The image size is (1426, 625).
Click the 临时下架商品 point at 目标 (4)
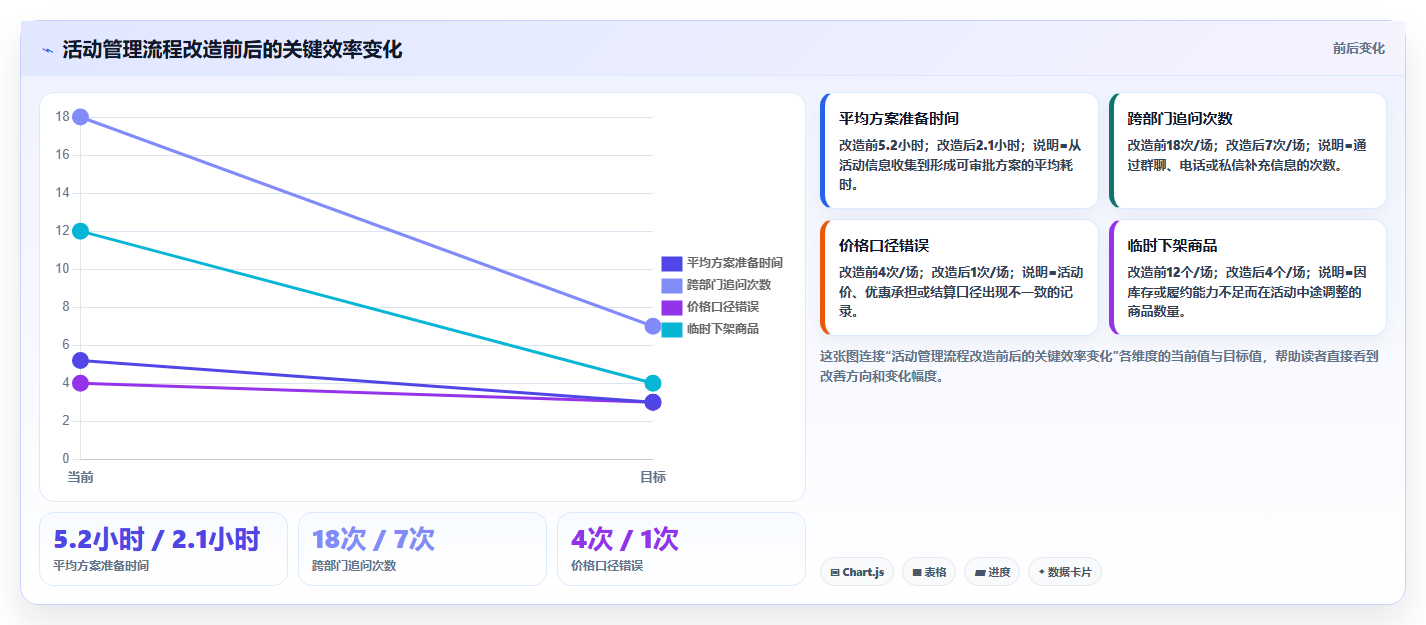(x=653, y=383)
